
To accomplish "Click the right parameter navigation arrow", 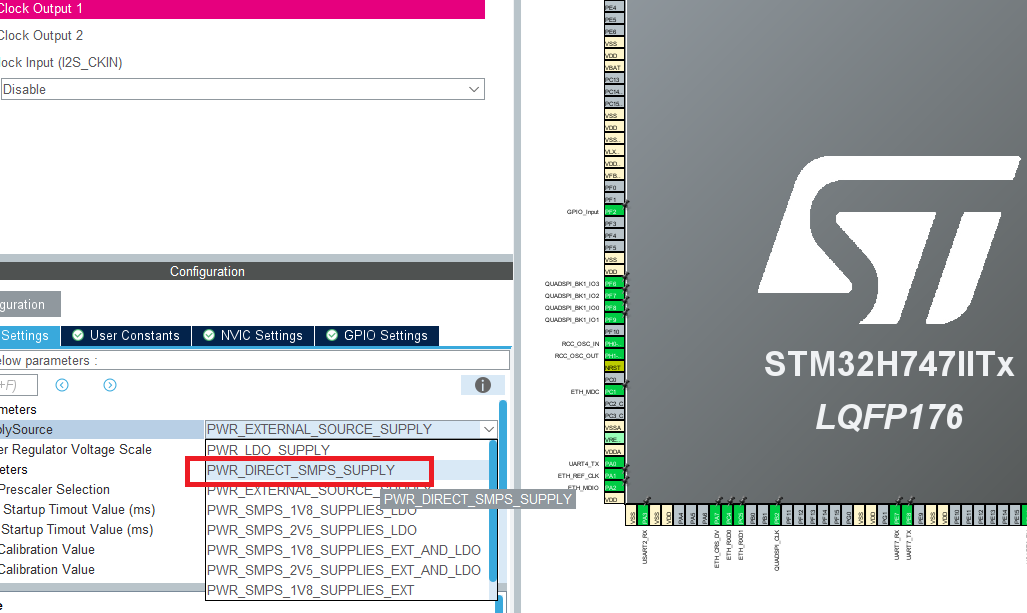I will pyautogui.click(x=110, y=385).
